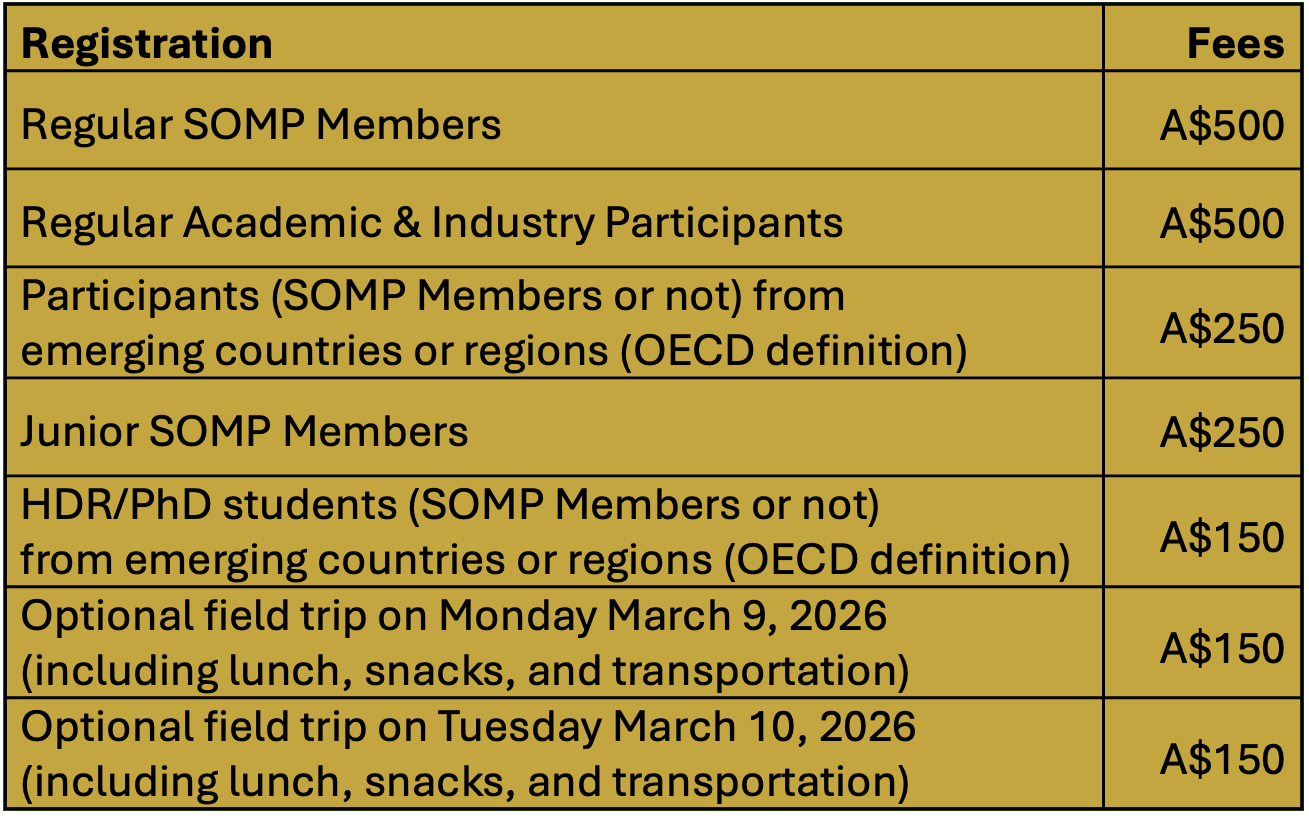Click 'from emerging countries or regions' line under HDR/PhD
The image size is (1309, 819).
pos(545,559)
